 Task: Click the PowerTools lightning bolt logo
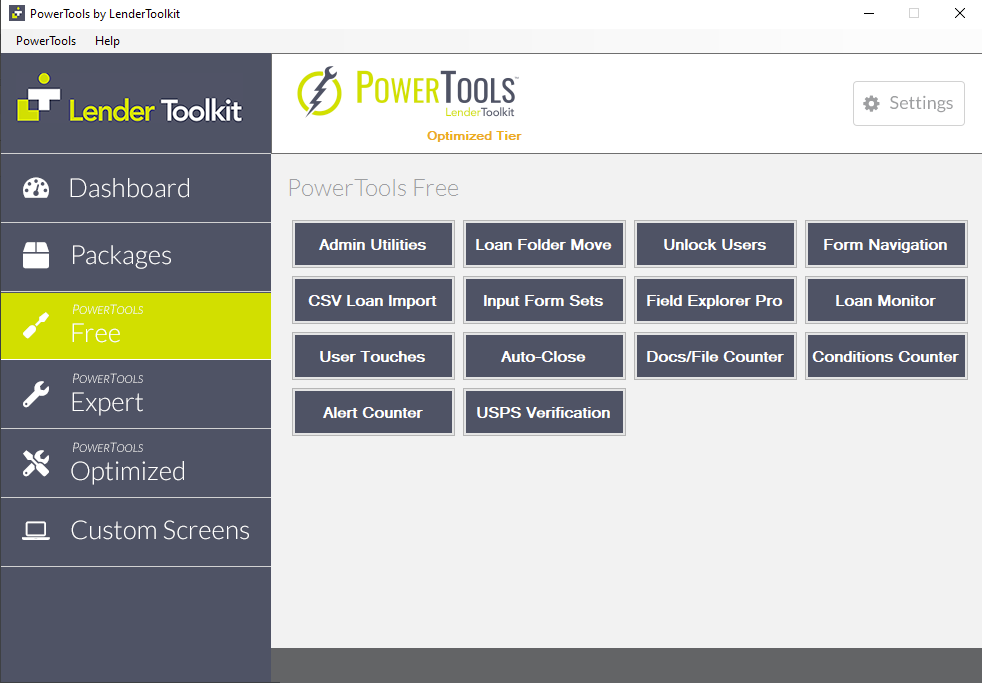click(x=319, y=92)
